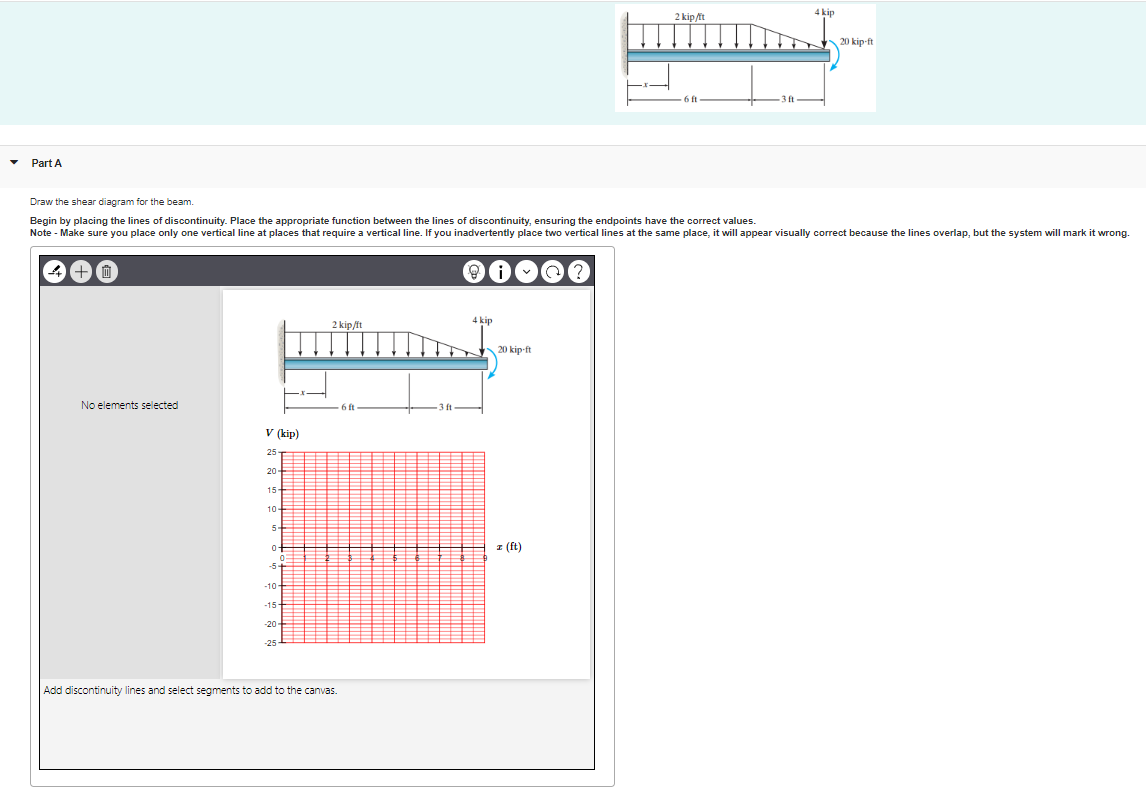Collapse the Part A section triangle

(x=12, y=162)
